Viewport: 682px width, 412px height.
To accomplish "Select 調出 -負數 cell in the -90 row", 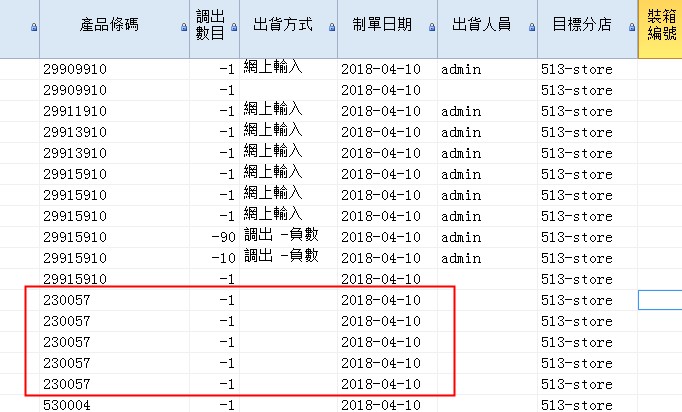I will click(285, 236).
